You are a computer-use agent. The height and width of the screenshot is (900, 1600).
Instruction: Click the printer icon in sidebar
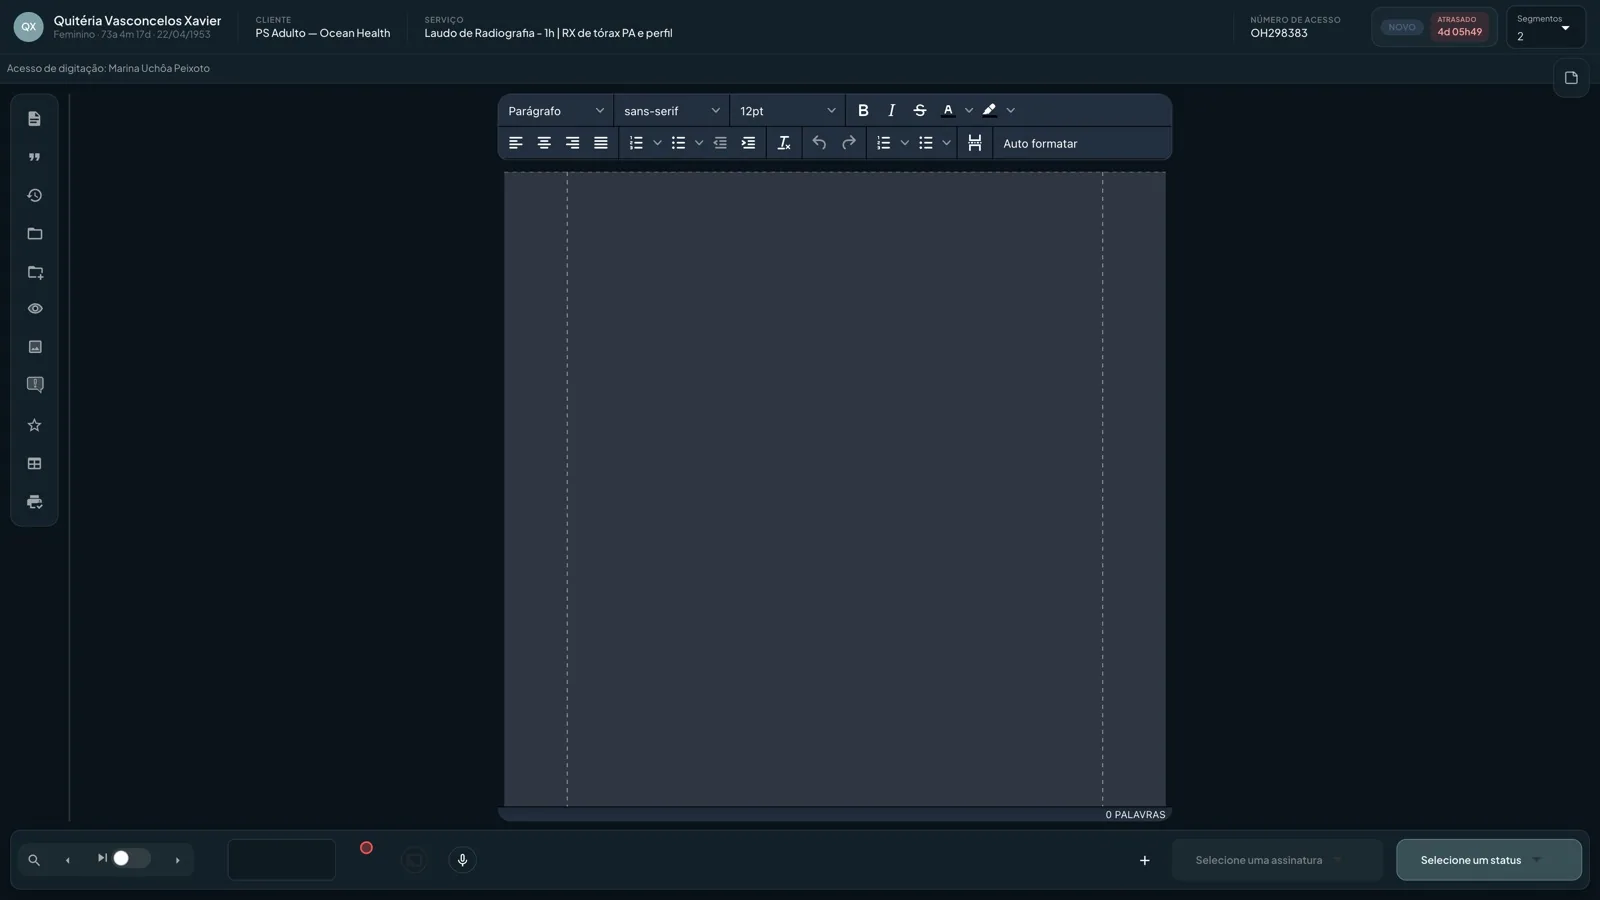[34, 502]
